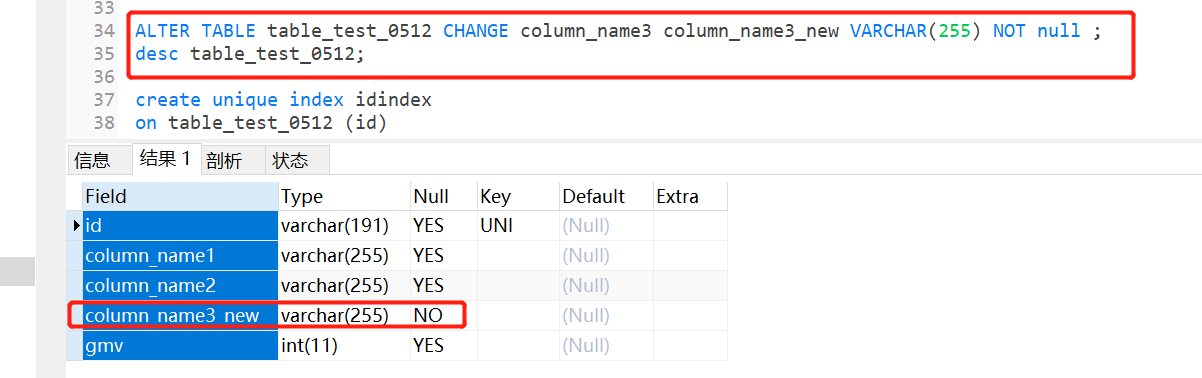Click the Null column header
The width and height of the screenshot is (1202, 378).
pos(442,196)
